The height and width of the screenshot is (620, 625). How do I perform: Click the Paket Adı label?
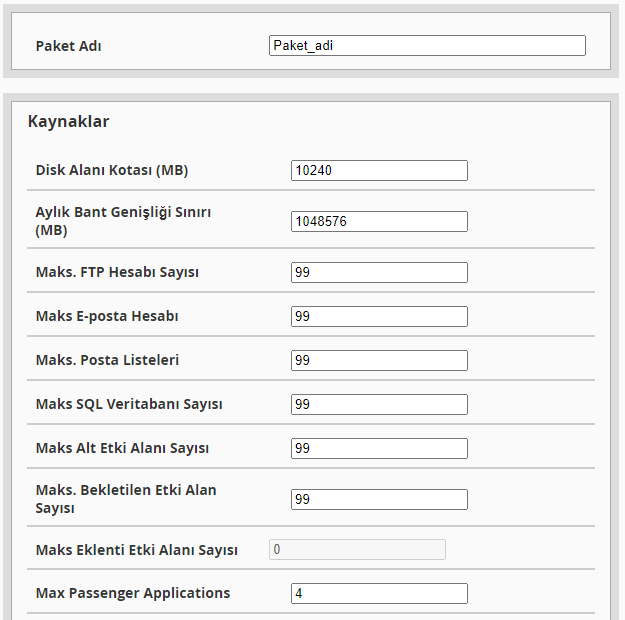pyautogui.click(x=68, y=46)
